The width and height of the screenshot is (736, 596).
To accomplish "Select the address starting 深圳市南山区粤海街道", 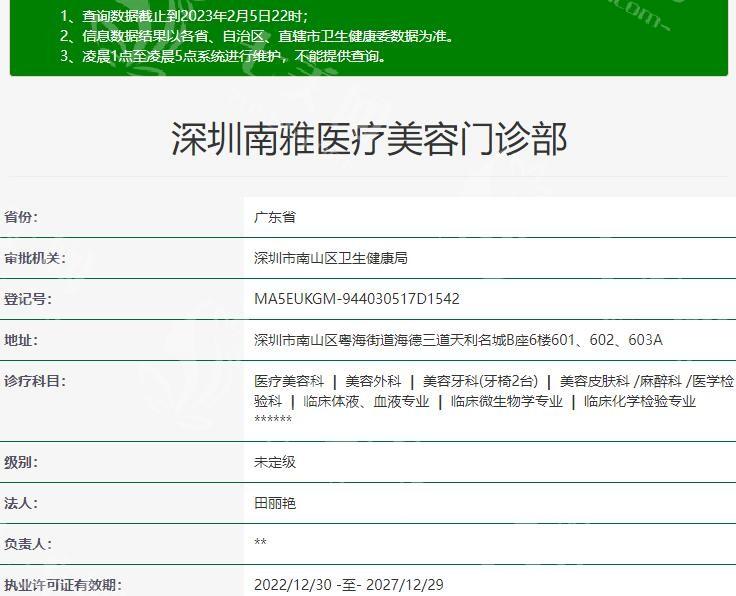I will [458, 340].
